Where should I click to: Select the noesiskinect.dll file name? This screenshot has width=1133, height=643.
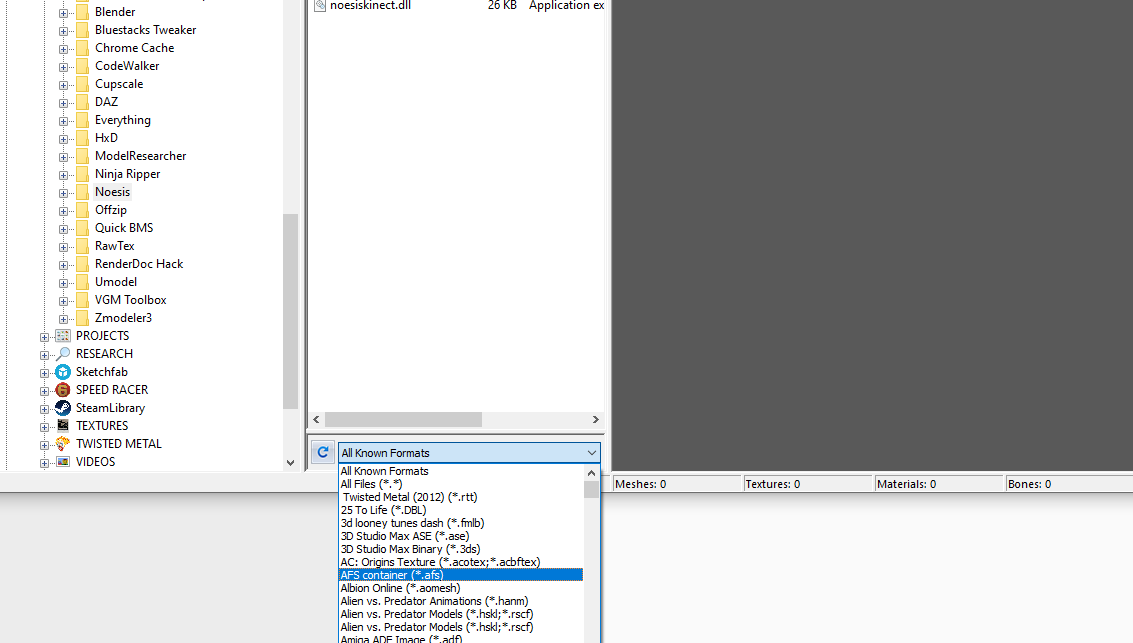[x=371, y=6]
